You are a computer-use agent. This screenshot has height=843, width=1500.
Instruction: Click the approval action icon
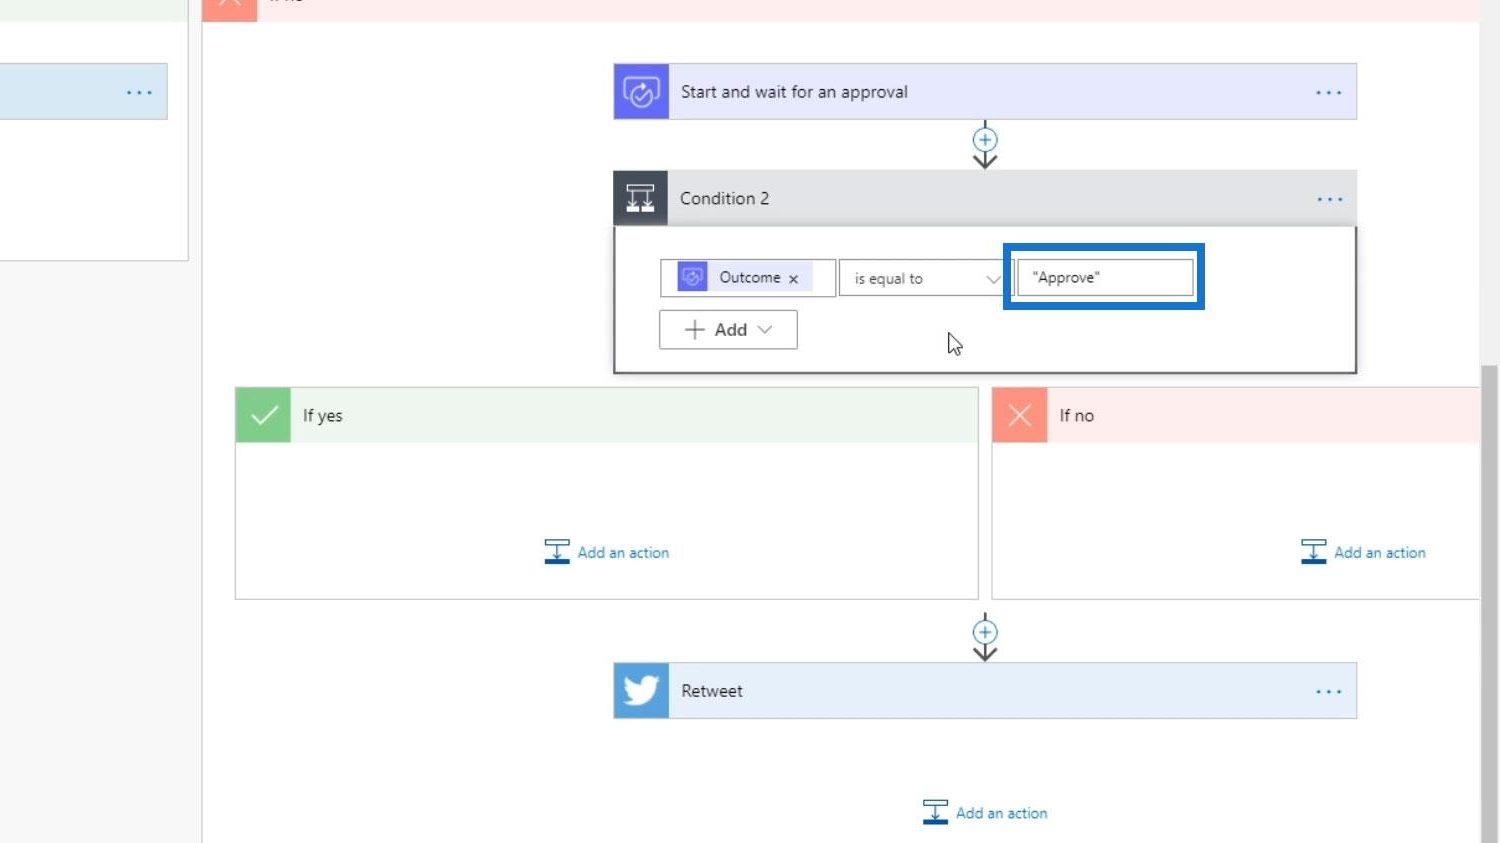[641, 92]
